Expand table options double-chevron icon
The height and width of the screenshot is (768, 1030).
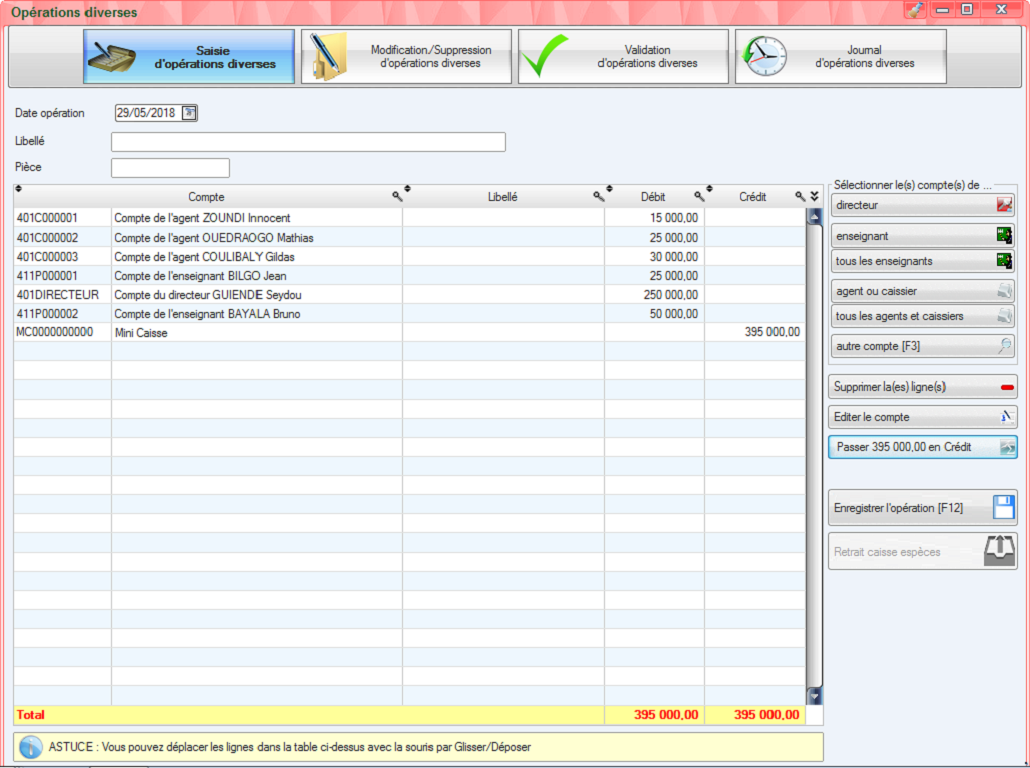(815, 196)
